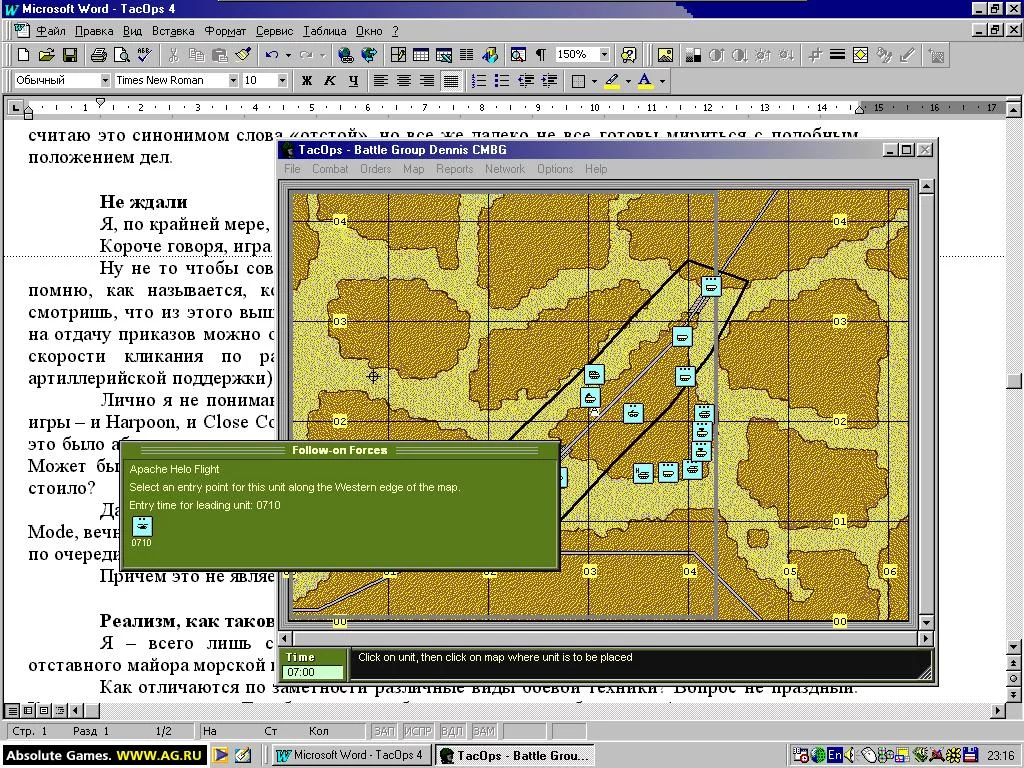Screen dimensions: 1024x768
Task: Set left text alignment
Action: click(x=381, y=80)
